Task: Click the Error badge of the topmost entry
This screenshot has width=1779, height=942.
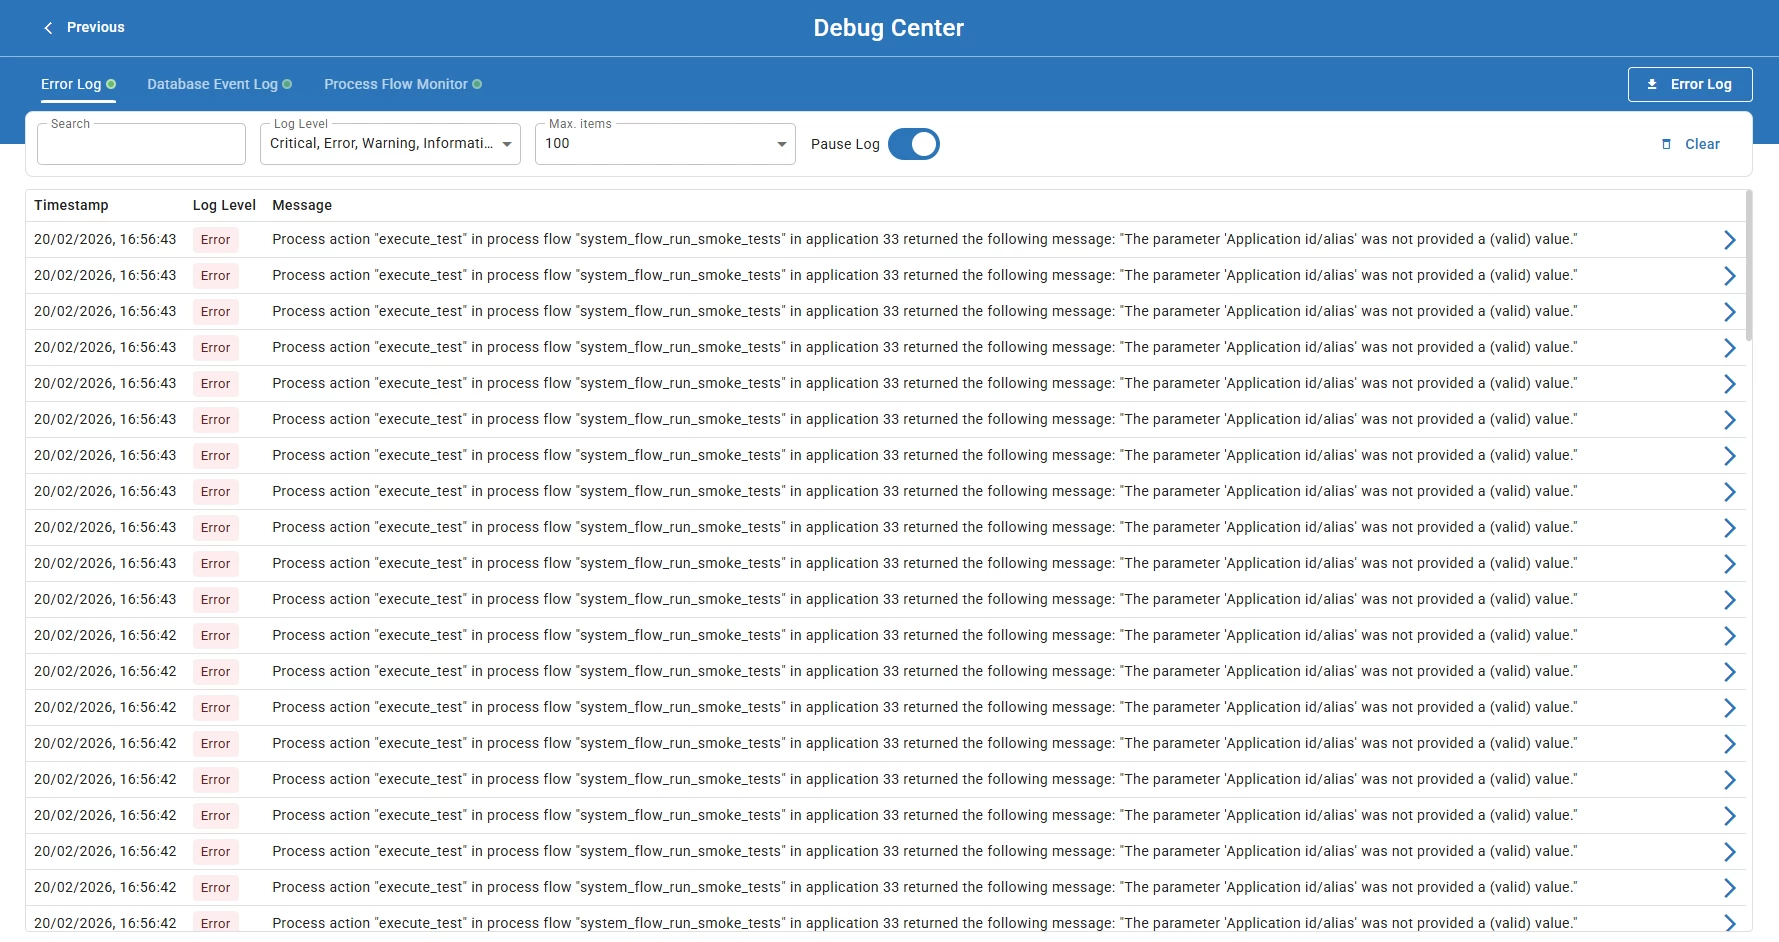Action: [216, 240]
